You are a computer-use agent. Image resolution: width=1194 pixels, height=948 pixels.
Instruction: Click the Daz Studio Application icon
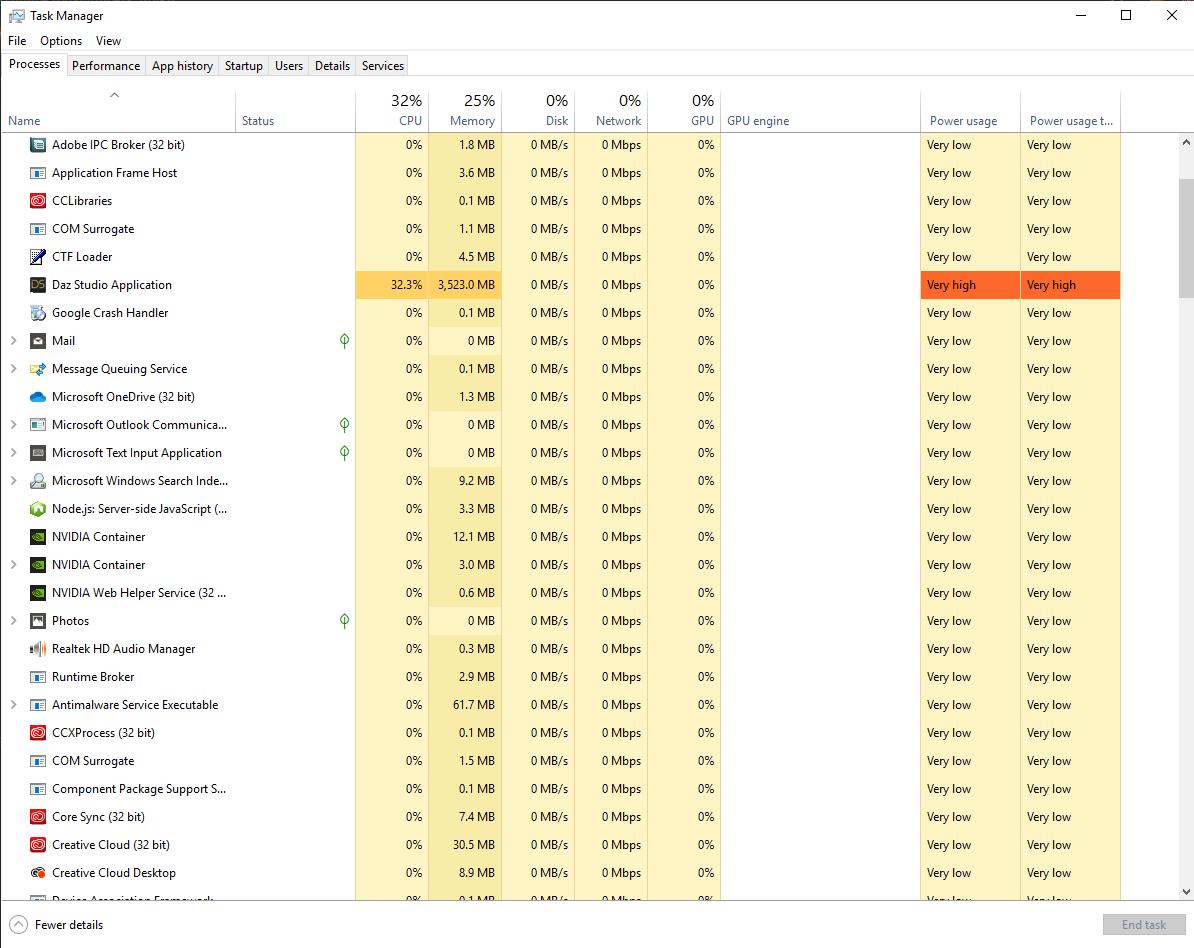pos(37,285)
